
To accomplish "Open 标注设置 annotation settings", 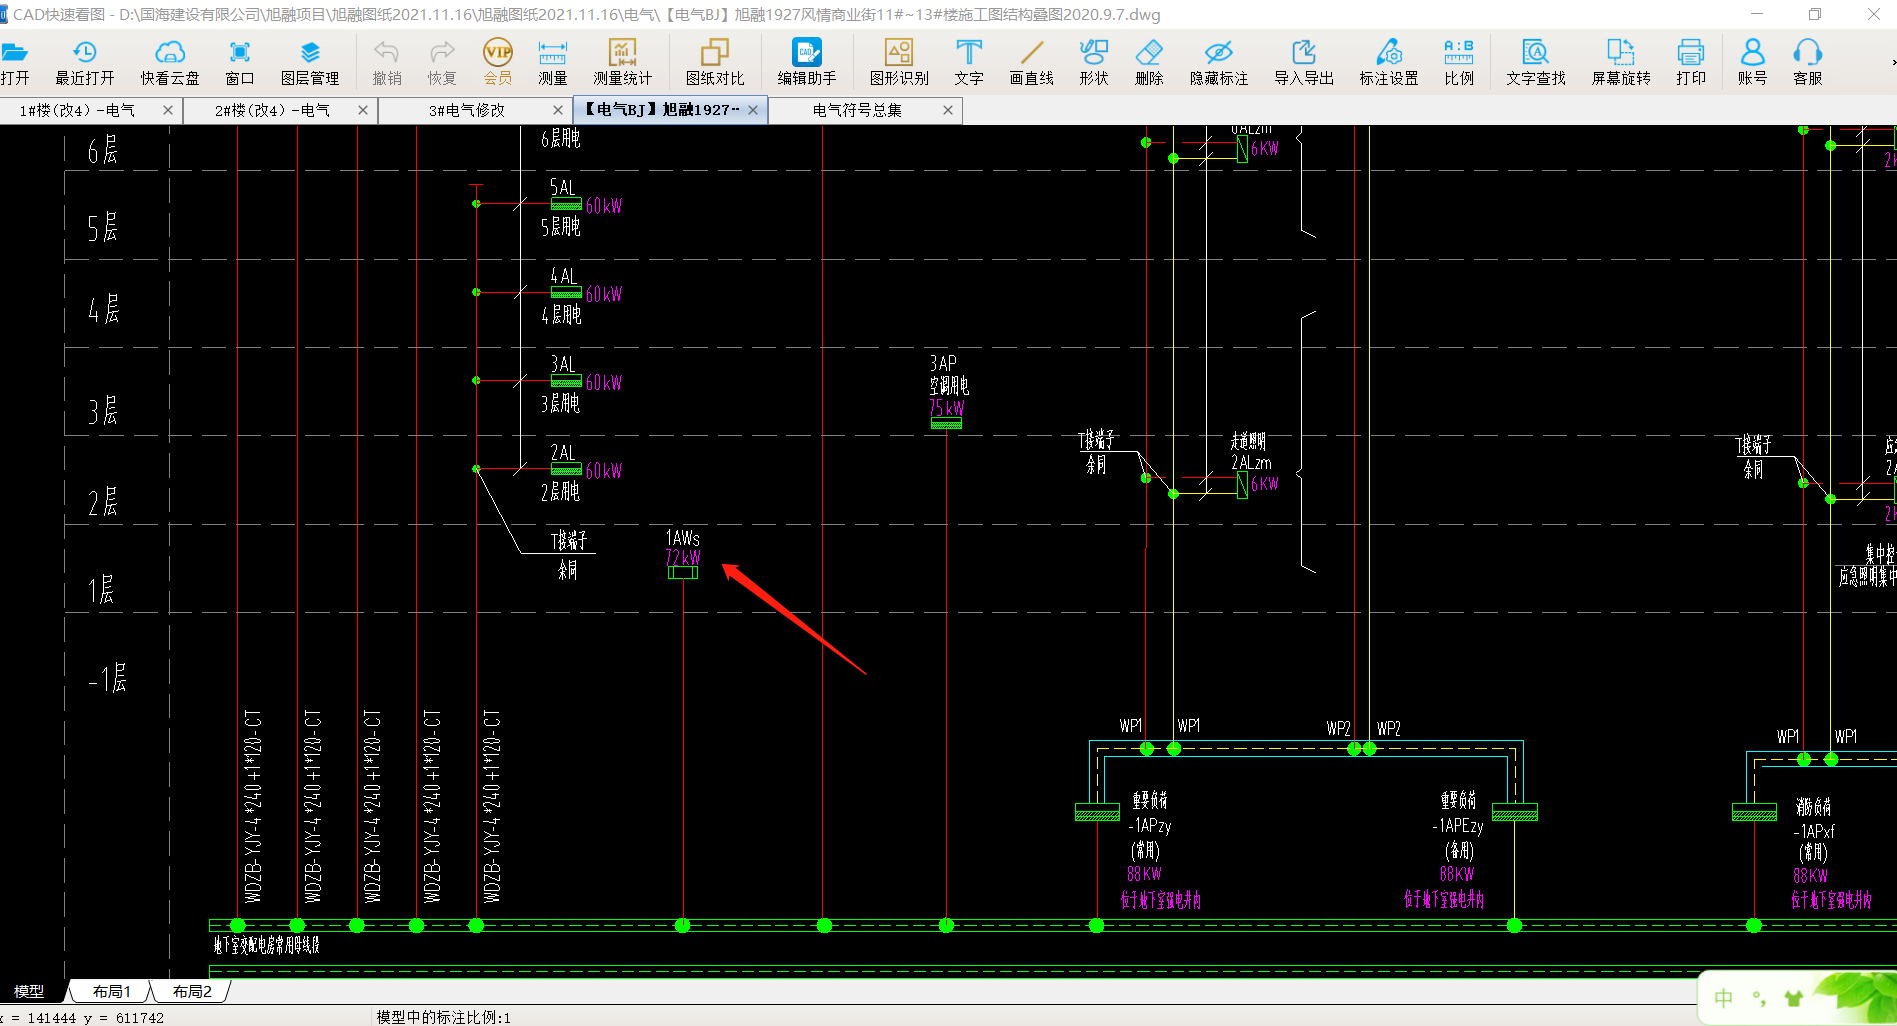I will (1389, 63).
